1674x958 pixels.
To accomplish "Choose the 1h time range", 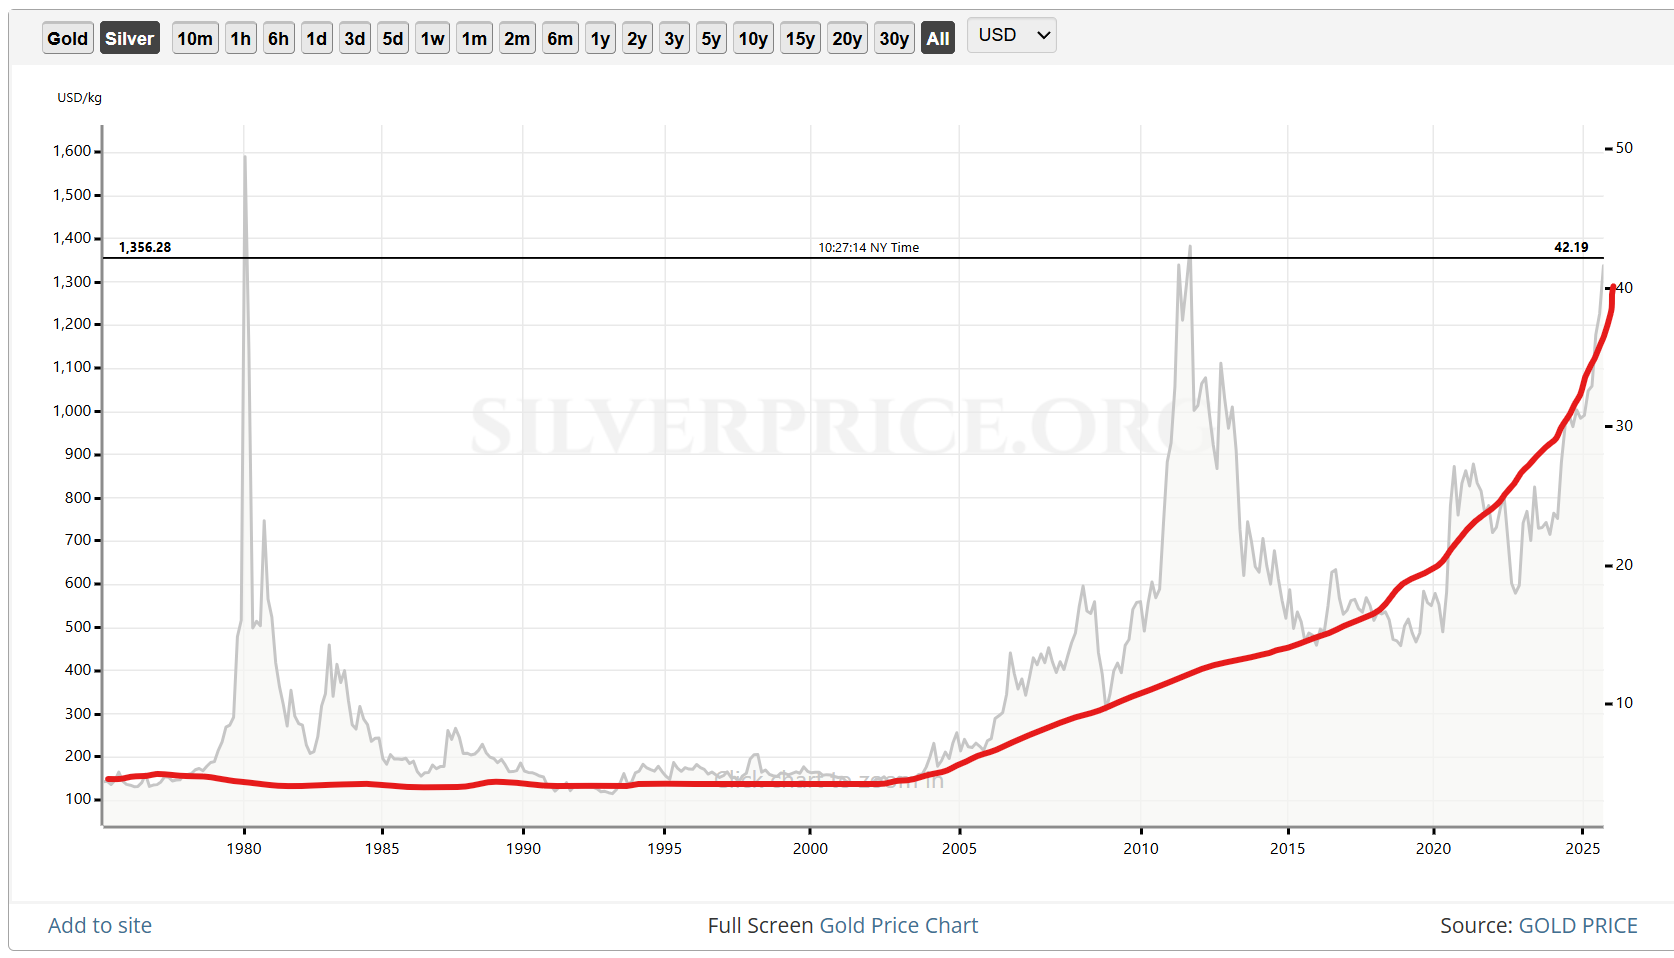I will (x=241, y=38).
